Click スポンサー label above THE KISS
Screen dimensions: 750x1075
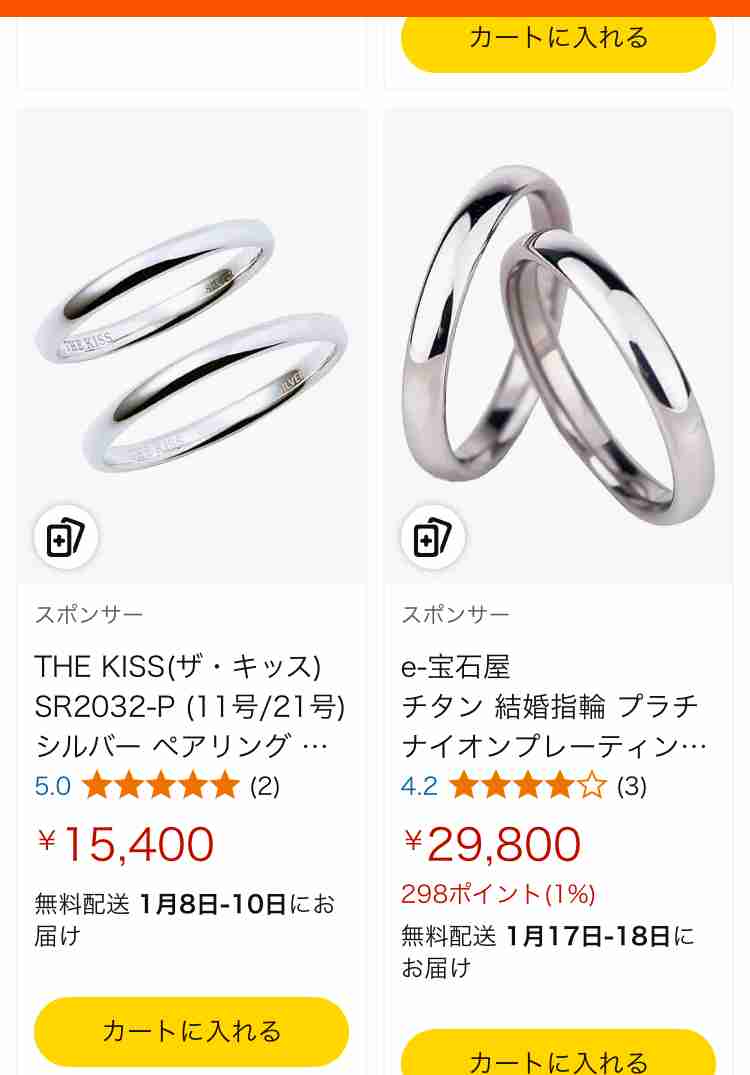(x=89, y=614)
